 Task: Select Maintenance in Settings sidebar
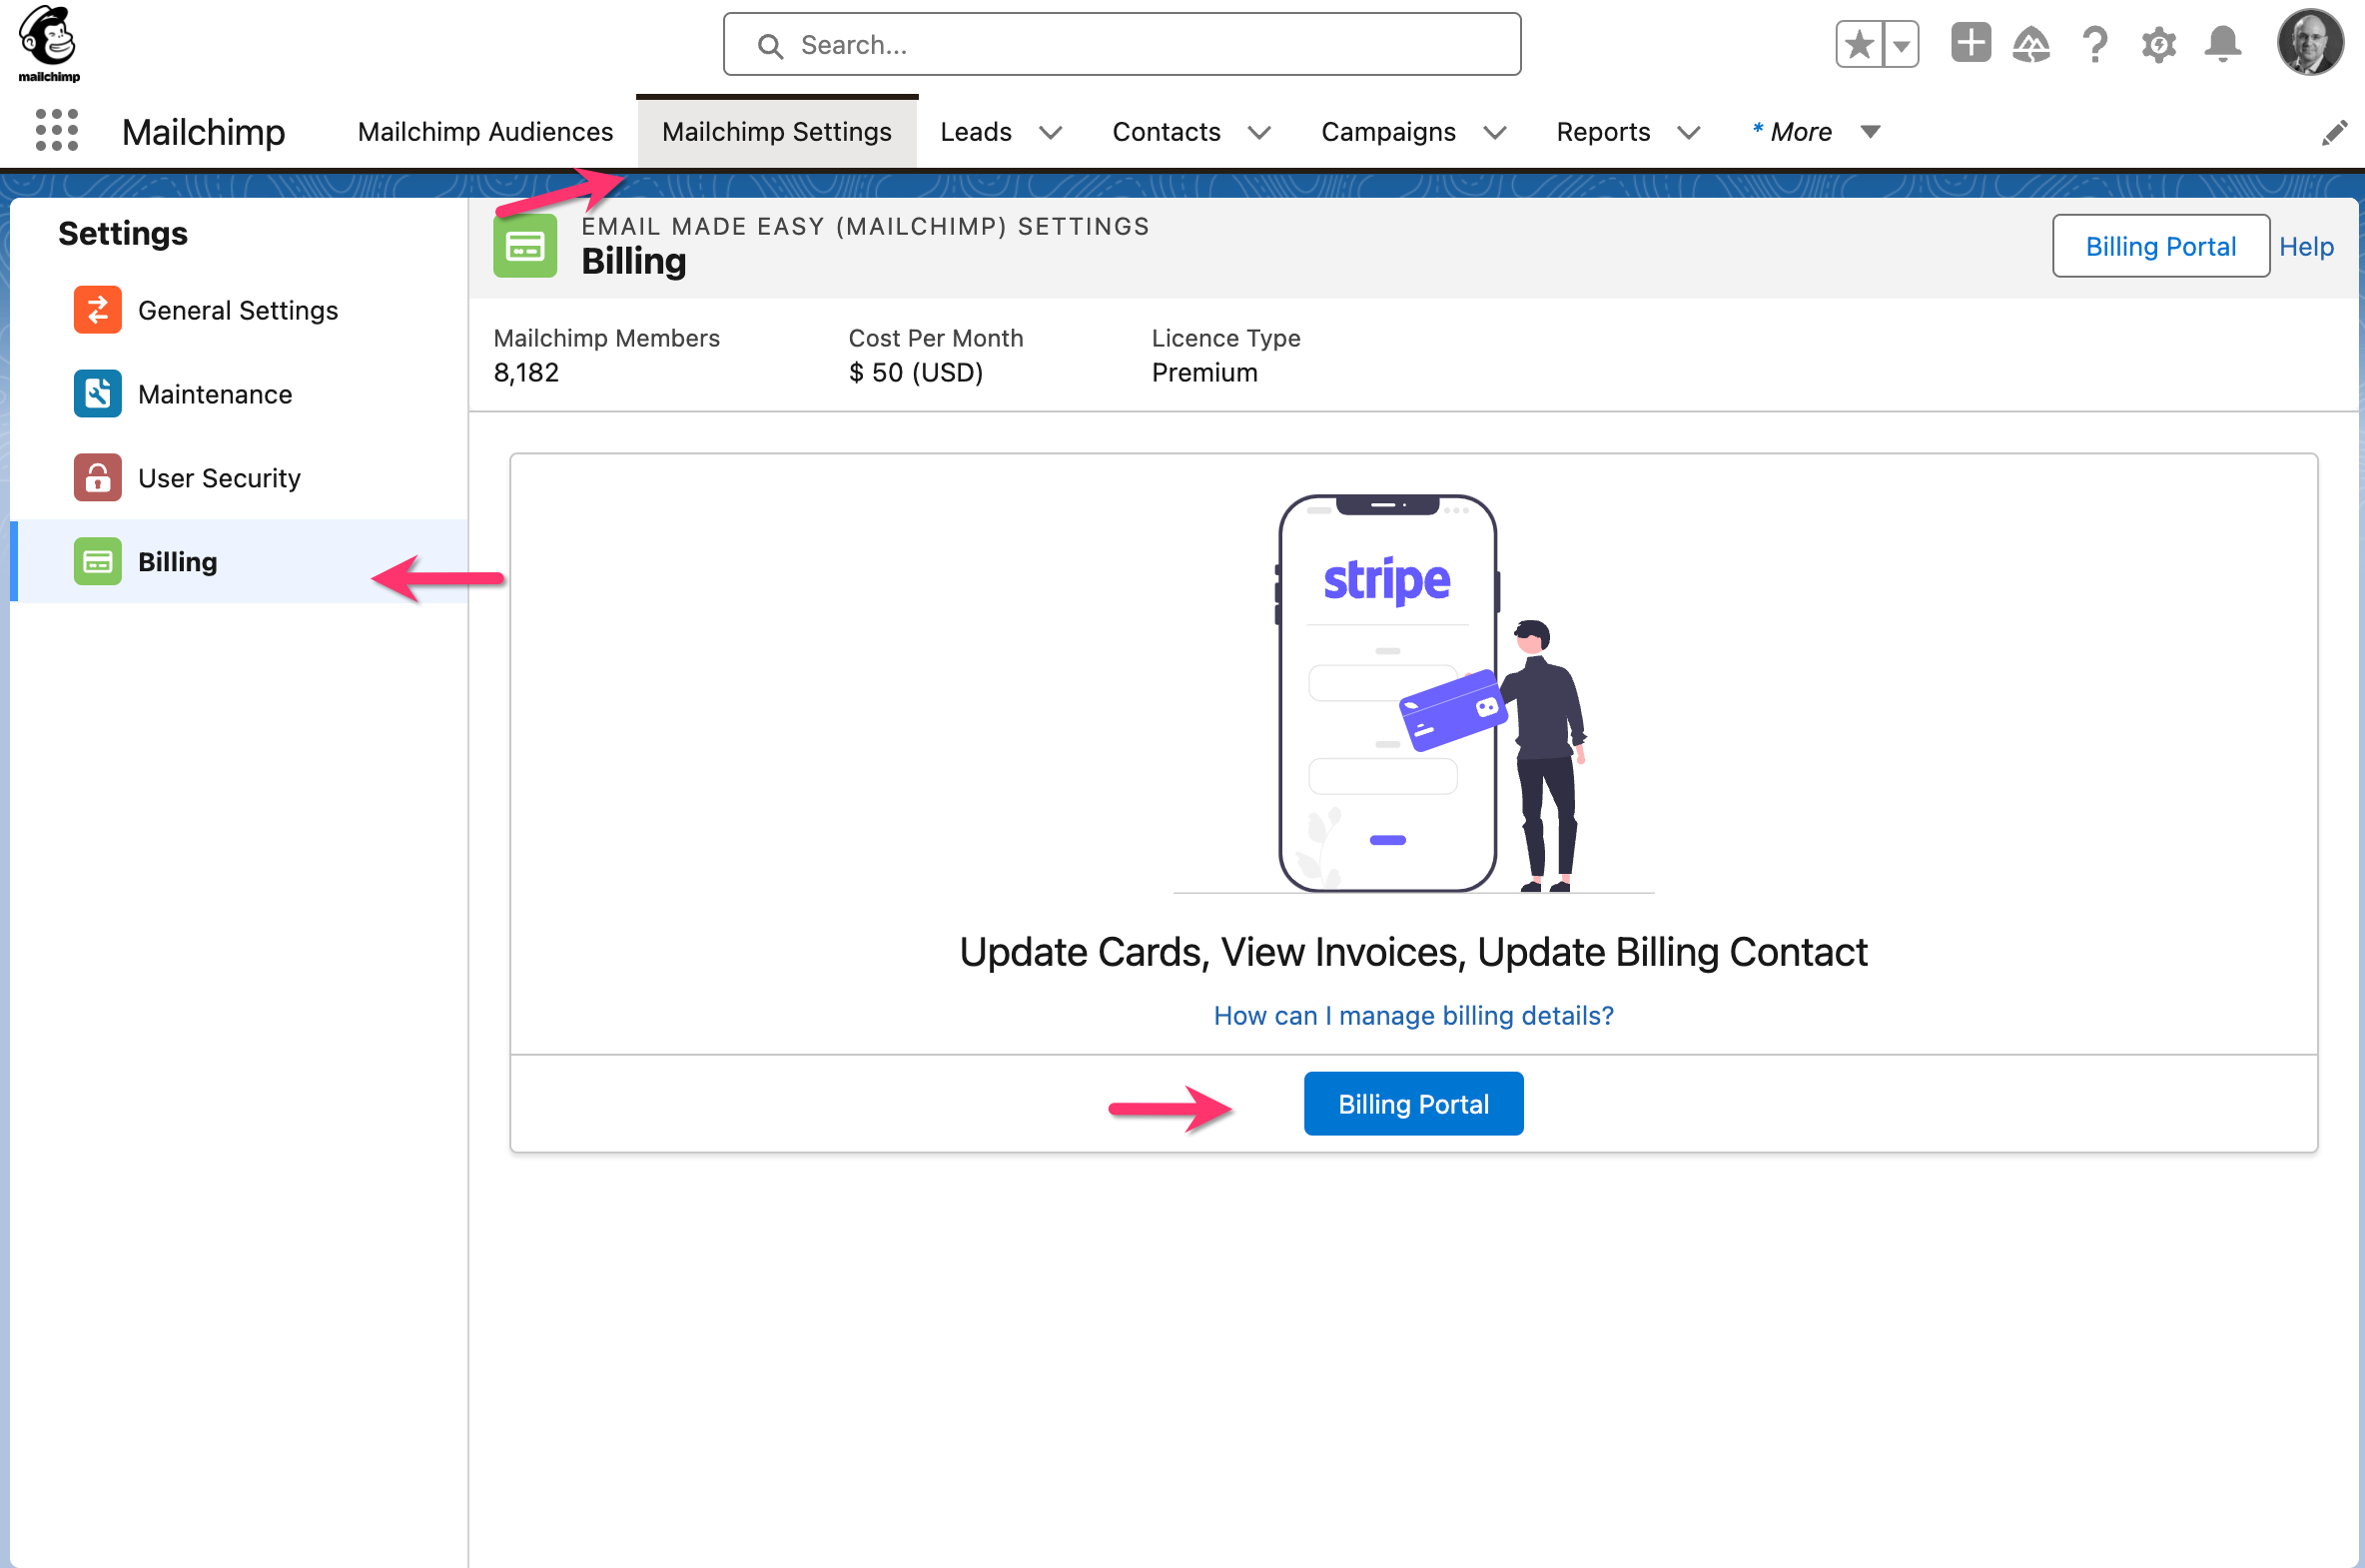click(239, 394)
